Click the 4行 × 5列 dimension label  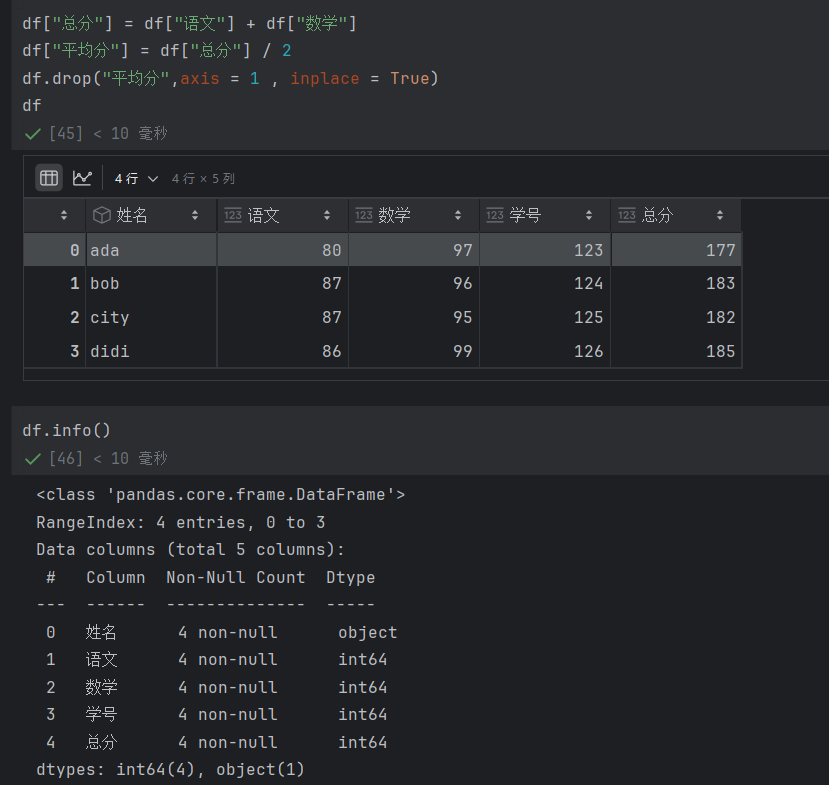[x=203, y=178]
